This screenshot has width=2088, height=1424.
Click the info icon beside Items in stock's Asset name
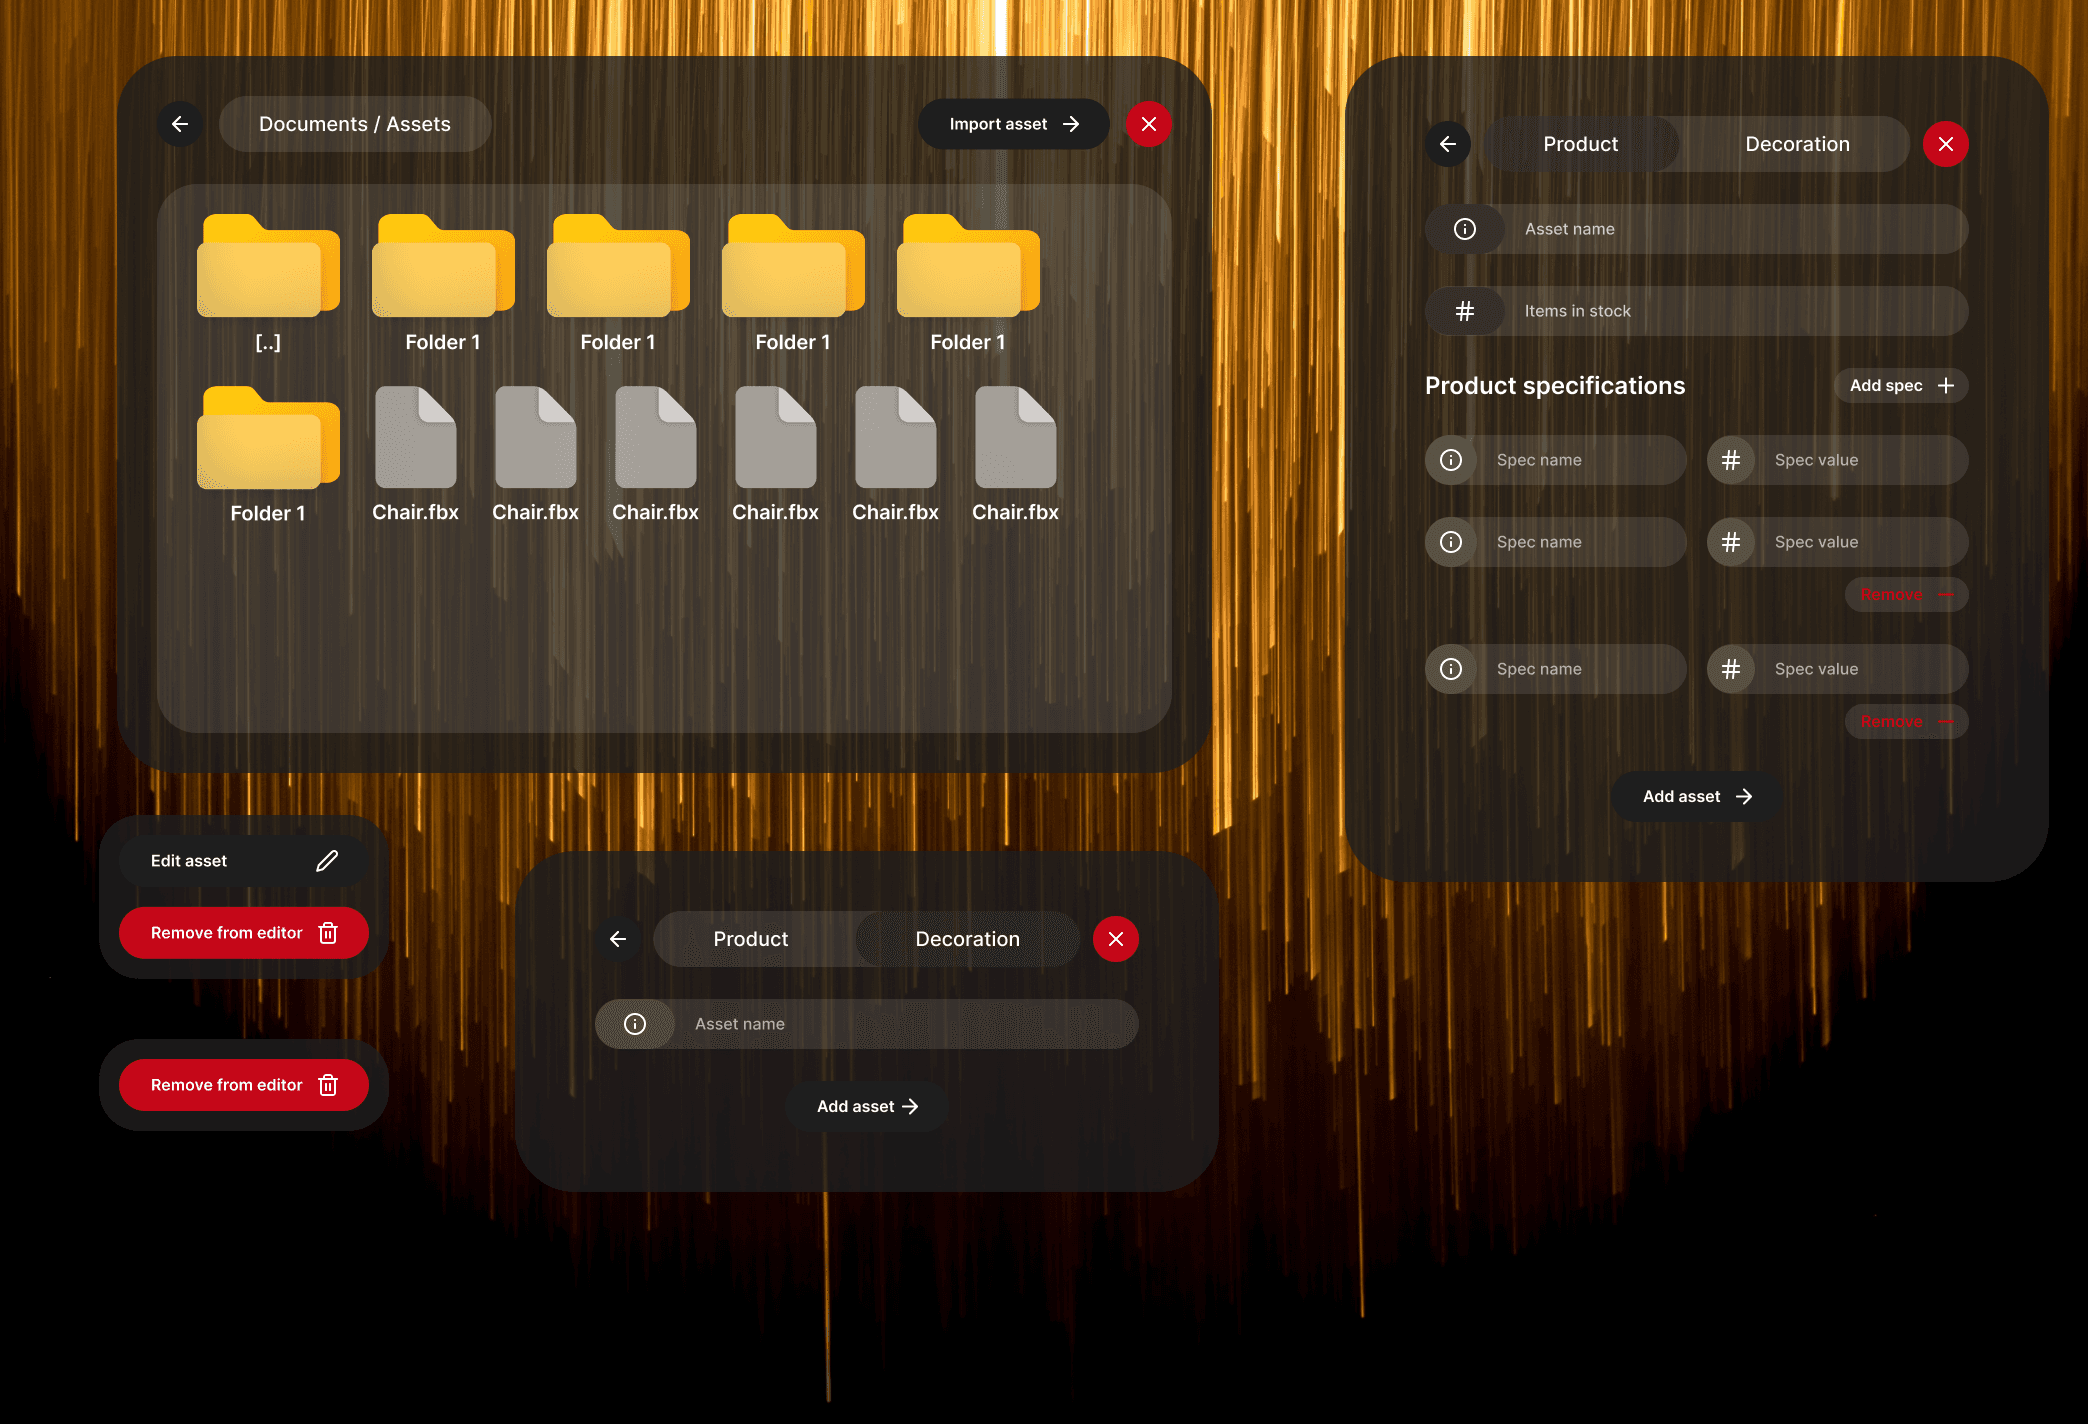pos(1465,229)
